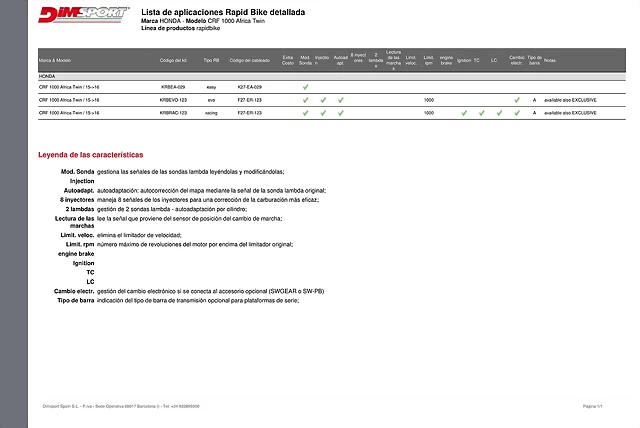Select the 'Extra Costo' column header

288,60
